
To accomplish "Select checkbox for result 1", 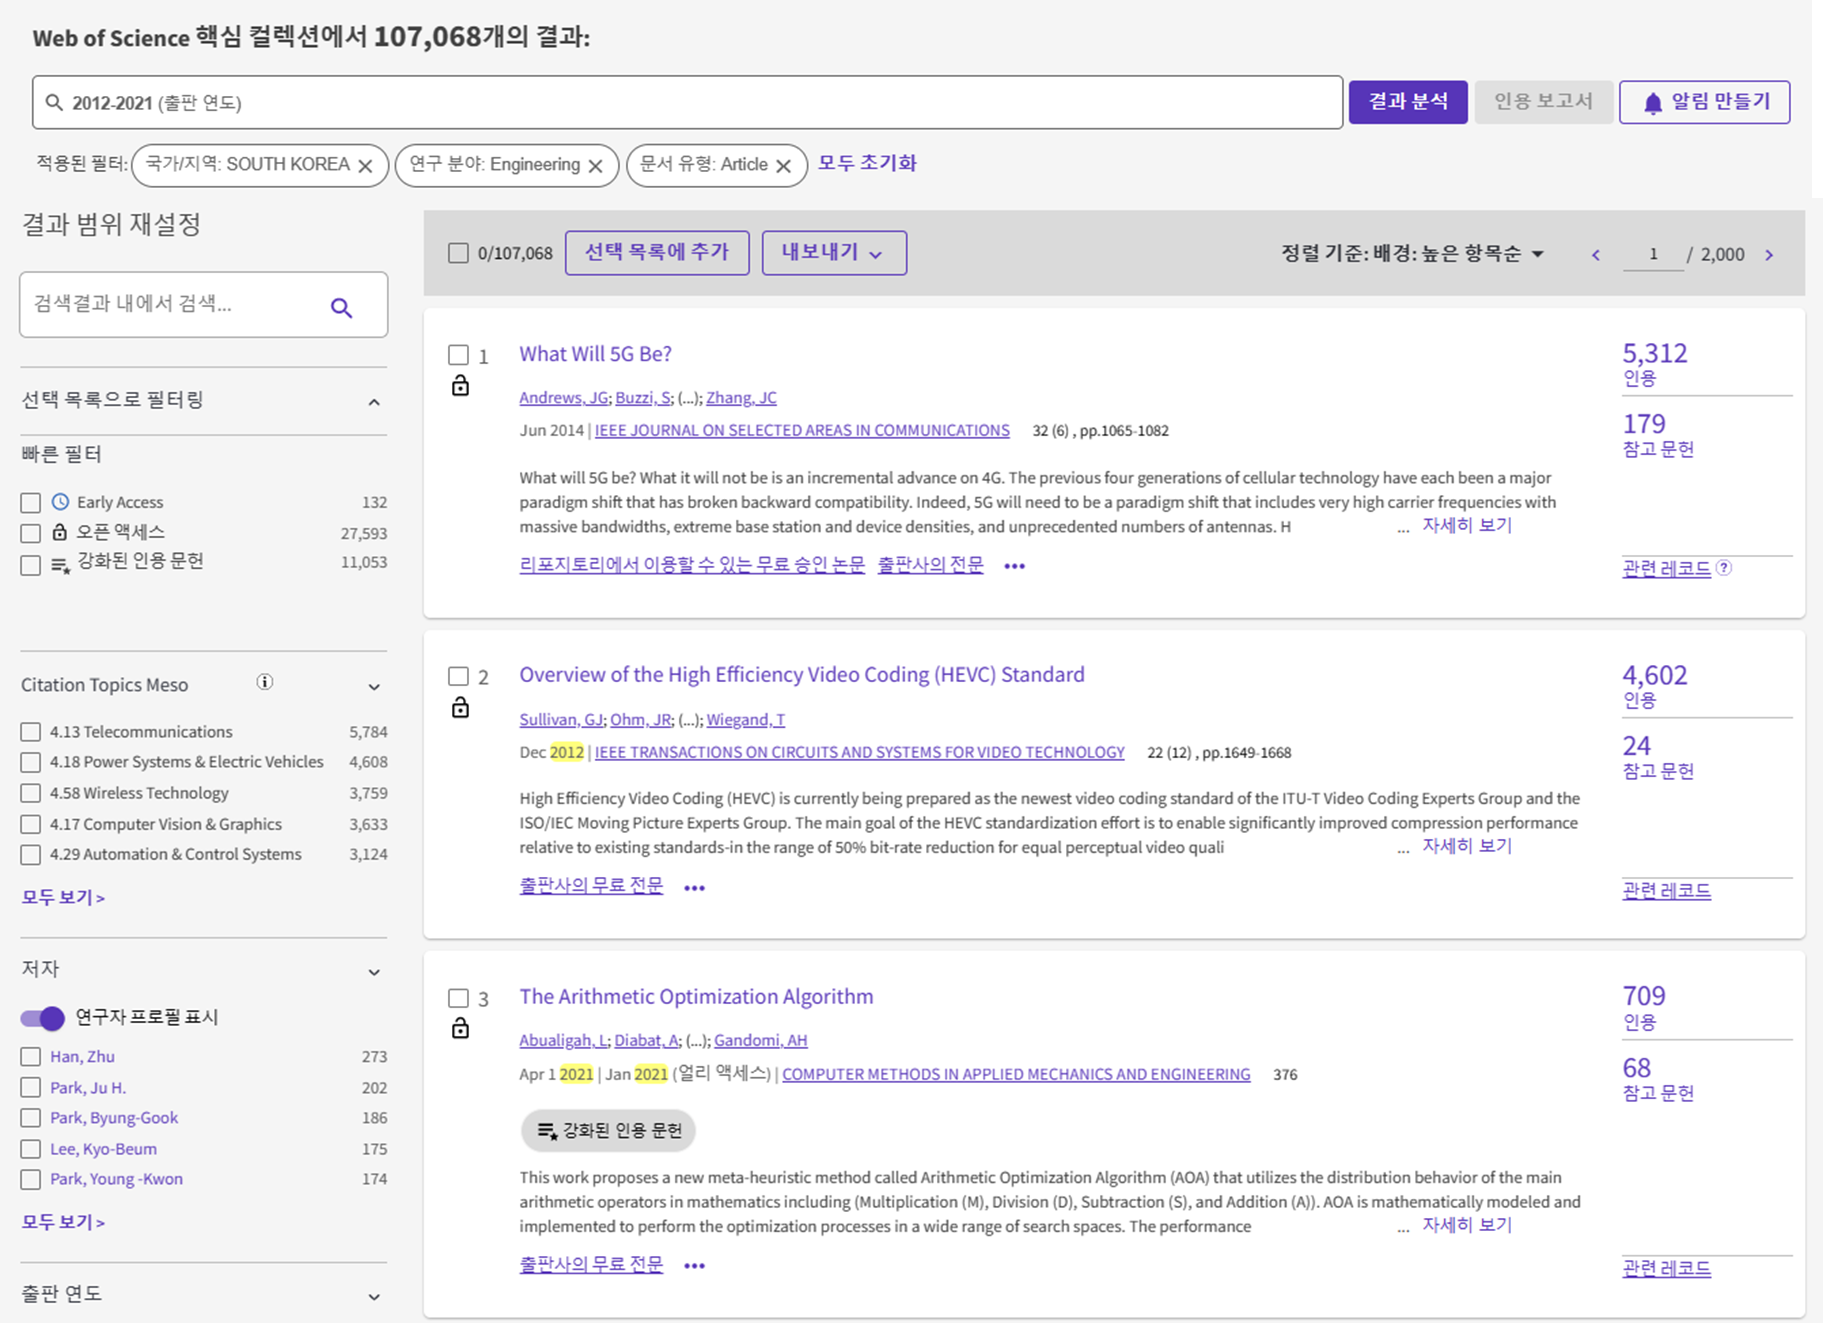I will coord(458,355).
